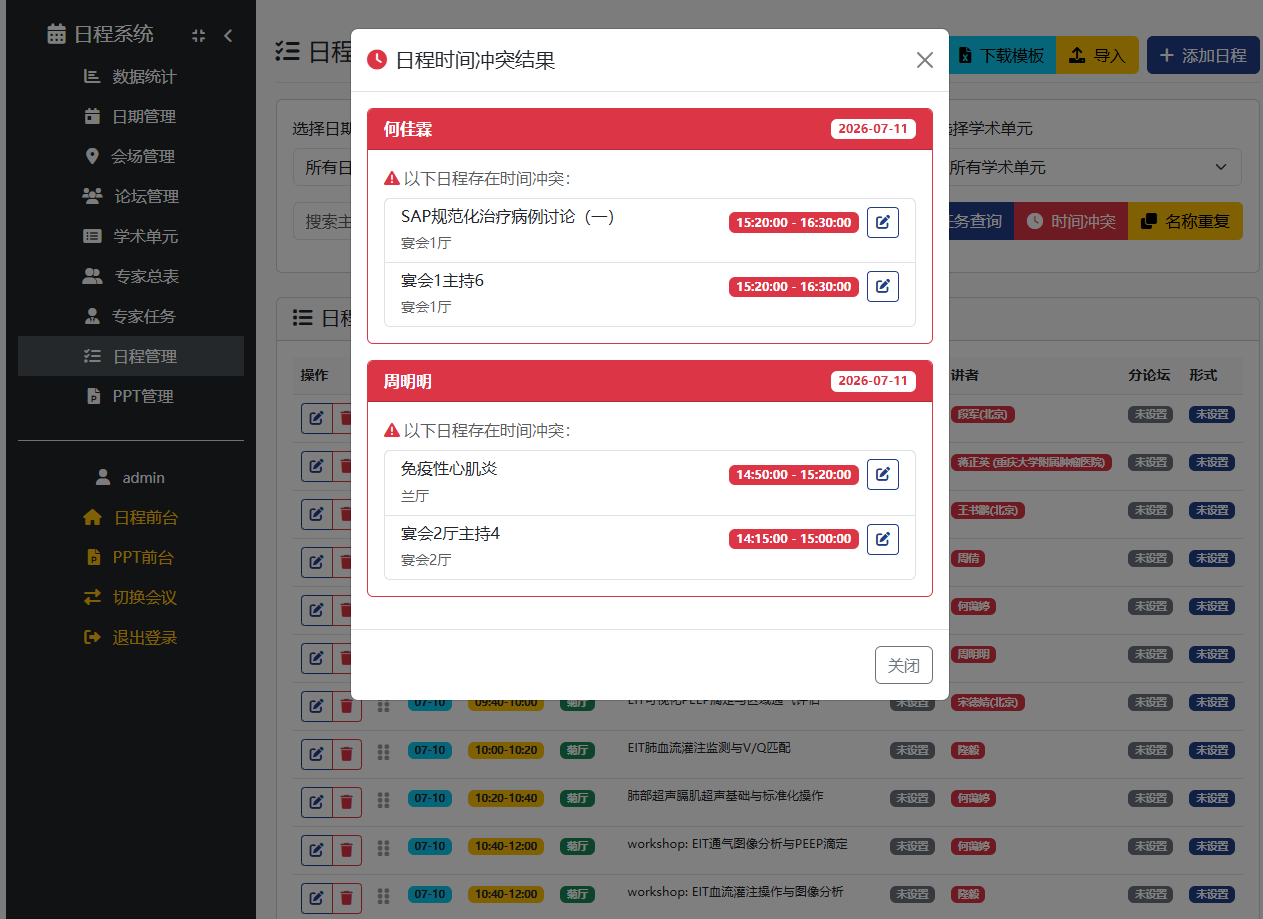The height and width of the screenshot is (919, 1263).
Task: Edit the workshop: EIT通气图像分析与PEEP滴定 row
Action: point(316,850)
